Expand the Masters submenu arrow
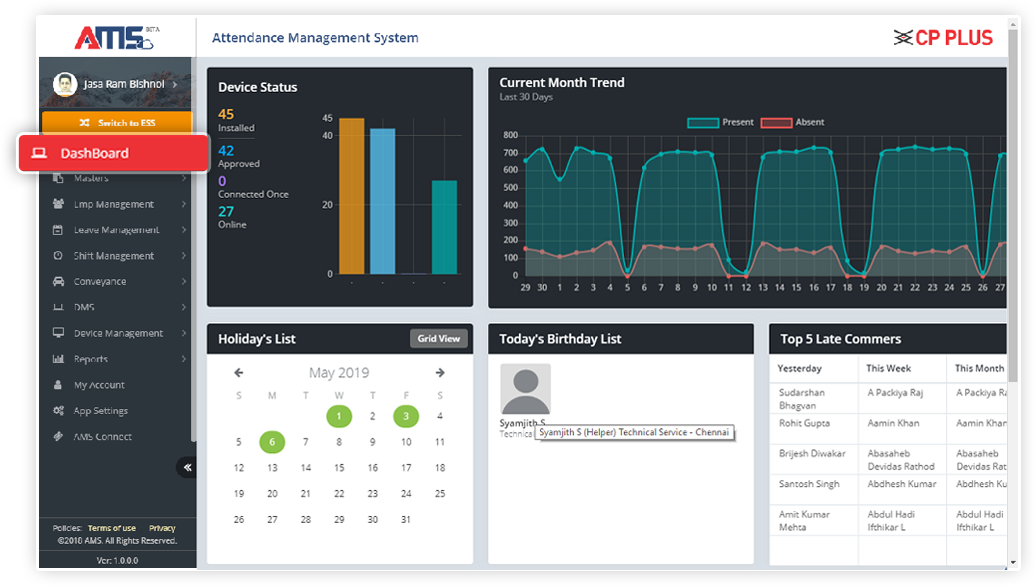1036x586 pixels. (x=184, y=178)
